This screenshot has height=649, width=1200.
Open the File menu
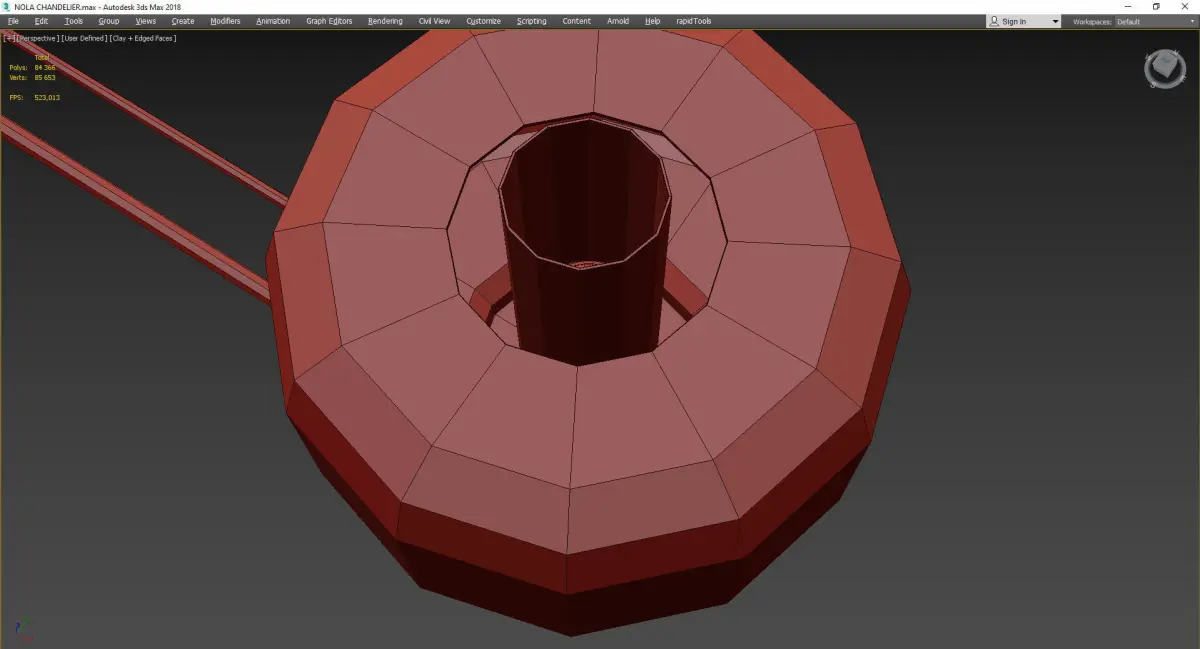(13, 21)
